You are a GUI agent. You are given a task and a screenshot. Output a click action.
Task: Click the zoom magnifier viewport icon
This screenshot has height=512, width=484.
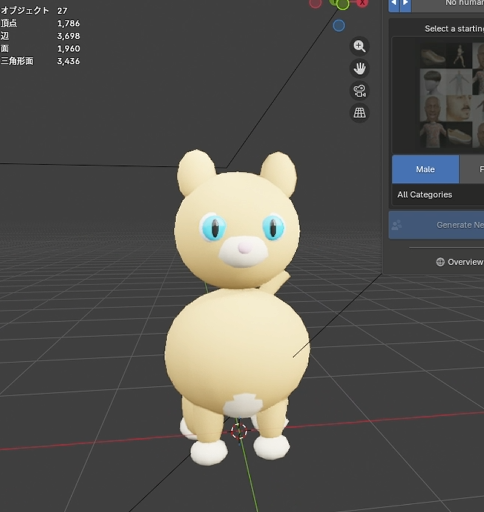point(359,46)
